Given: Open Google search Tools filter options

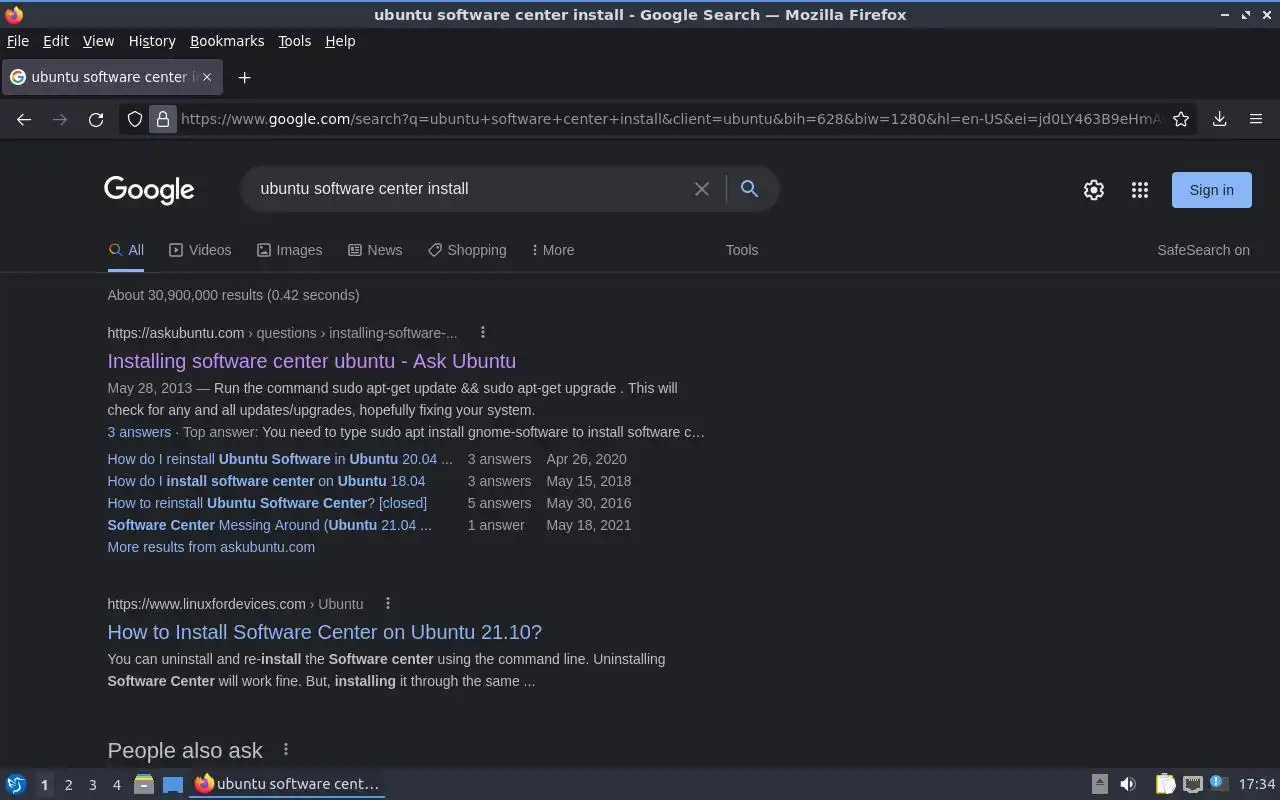Looking at the screenshot, I should [x=742, y=250].
